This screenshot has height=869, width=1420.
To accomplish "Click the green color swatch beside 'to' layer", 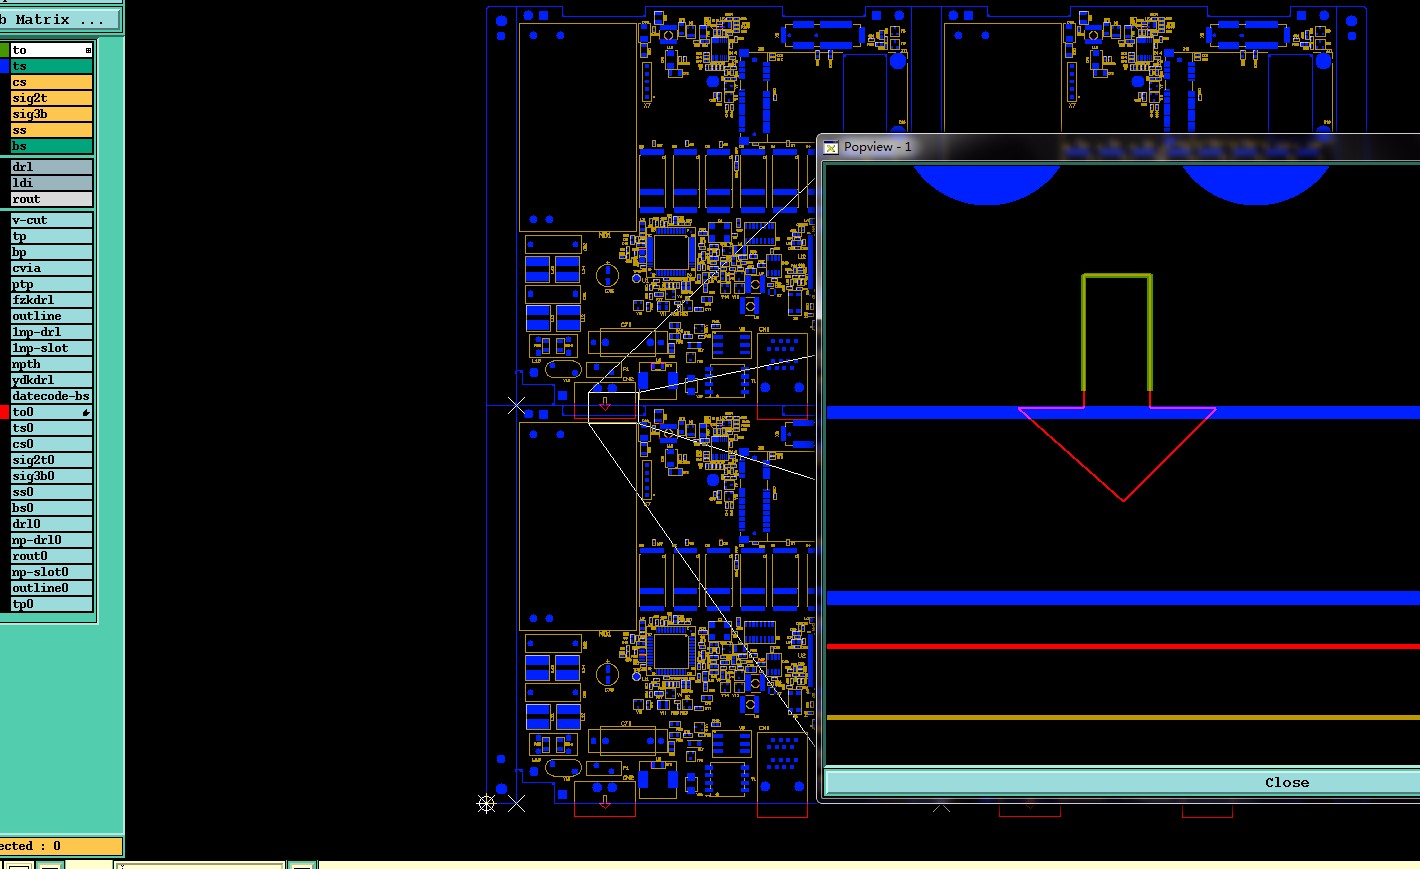I will coord(4,50).
